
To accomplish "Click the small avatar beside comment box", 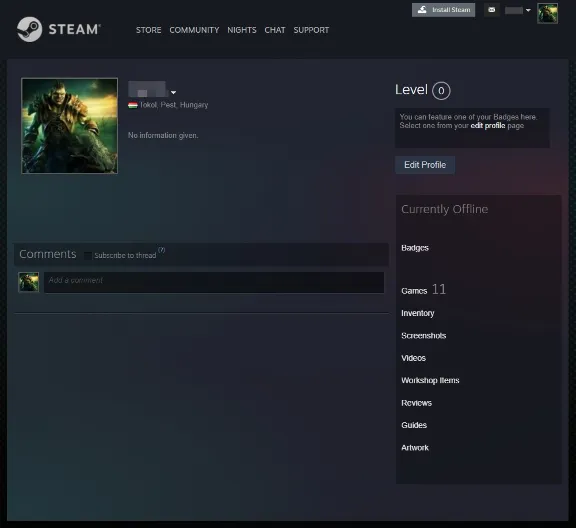I will tap(29, 282).
